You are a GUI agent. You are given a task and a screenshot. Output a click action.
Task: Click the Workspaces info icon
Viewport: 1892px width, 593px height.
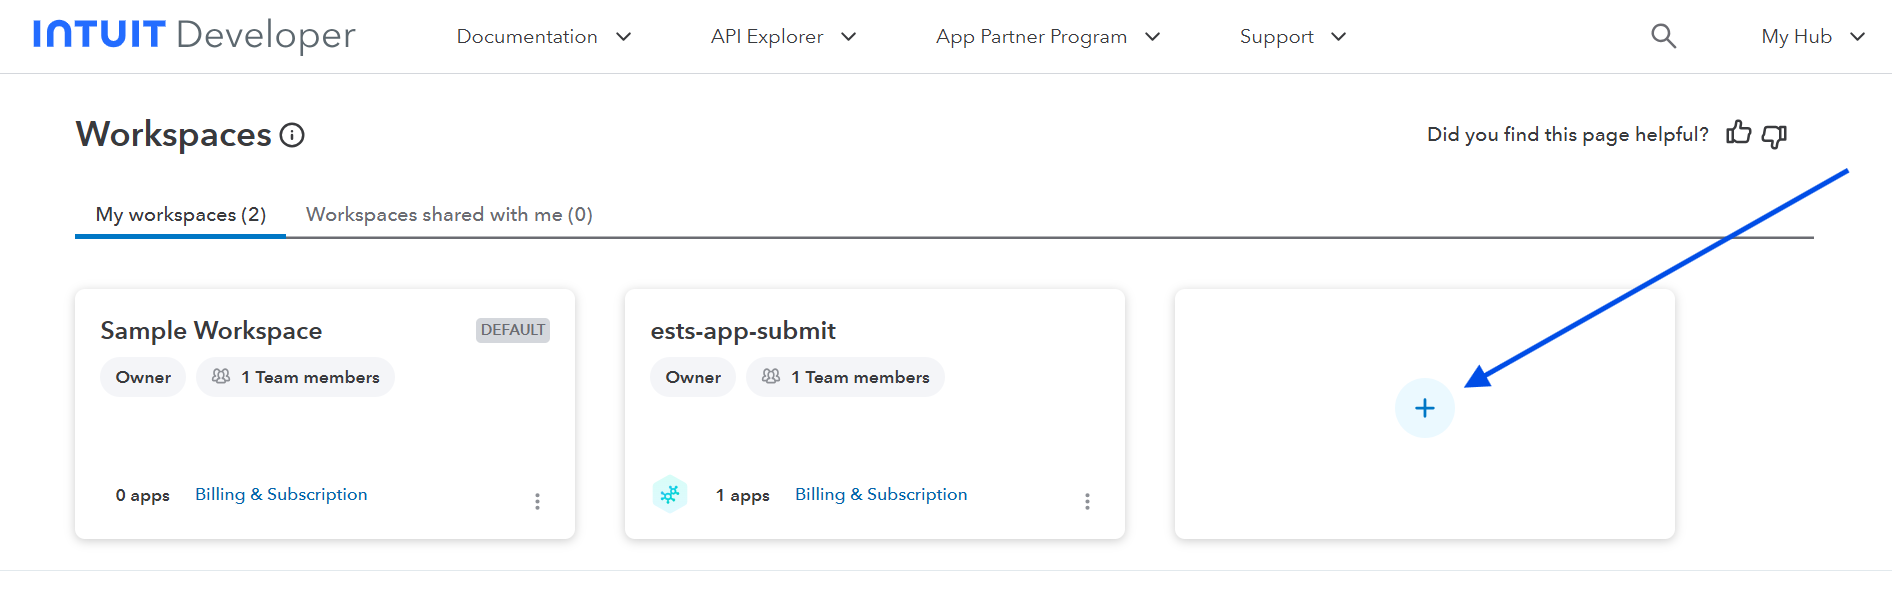[292, 135]
